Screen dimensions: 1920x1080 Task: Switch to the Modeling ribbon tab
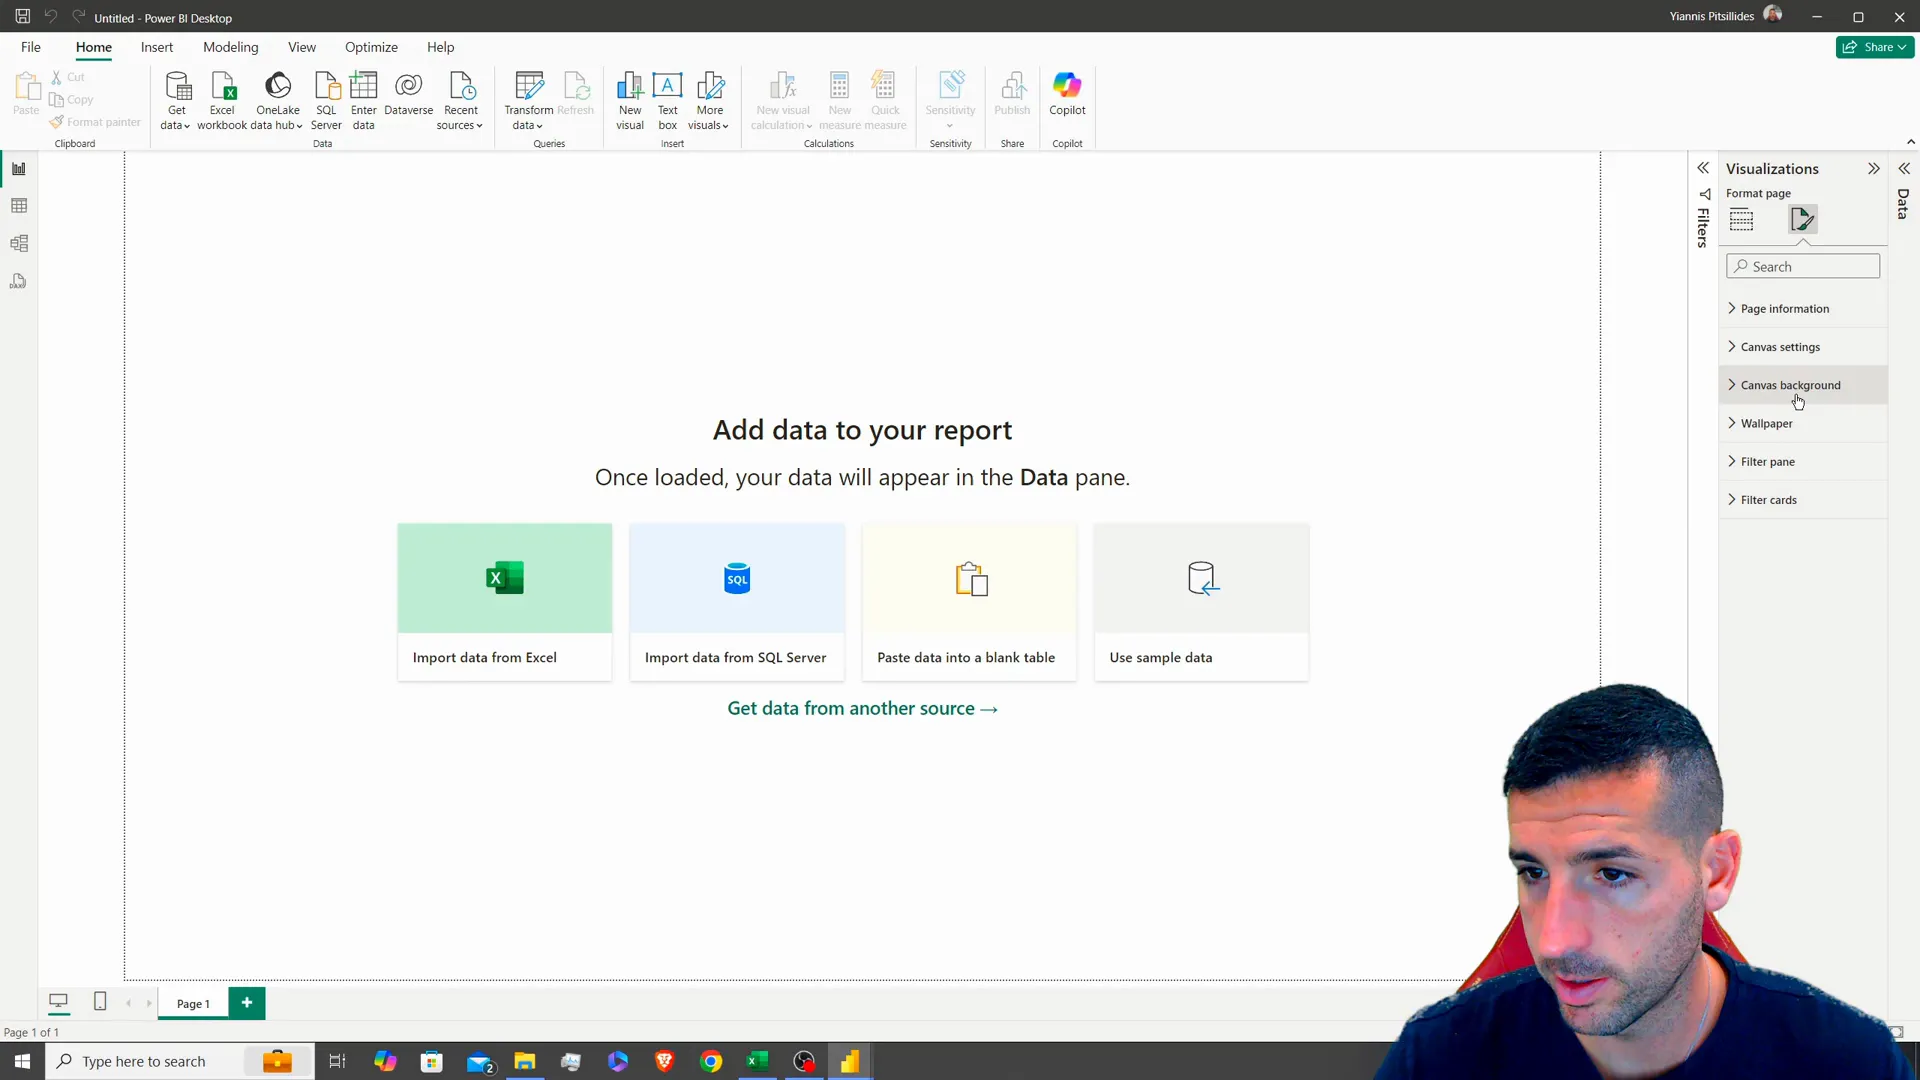(x=230, y=47)
